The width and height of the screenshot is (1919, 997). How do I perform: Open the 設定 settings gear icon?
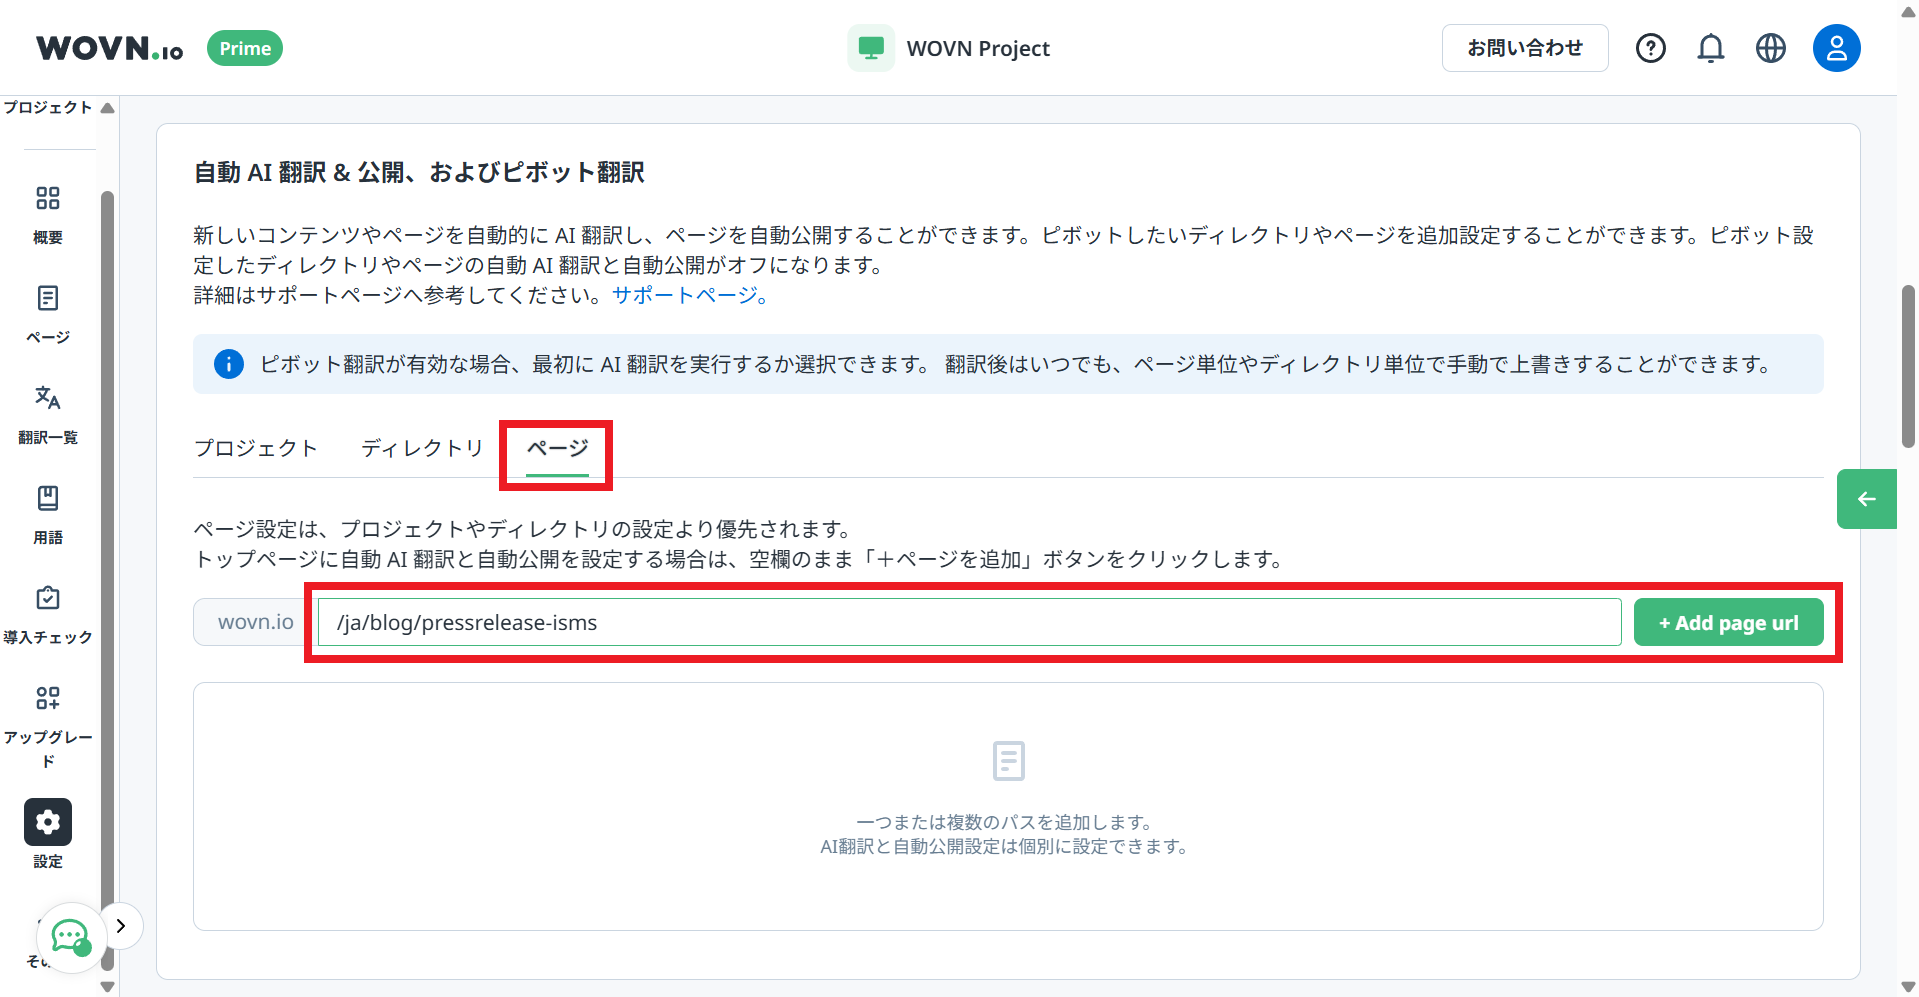[x=47, y=822]
